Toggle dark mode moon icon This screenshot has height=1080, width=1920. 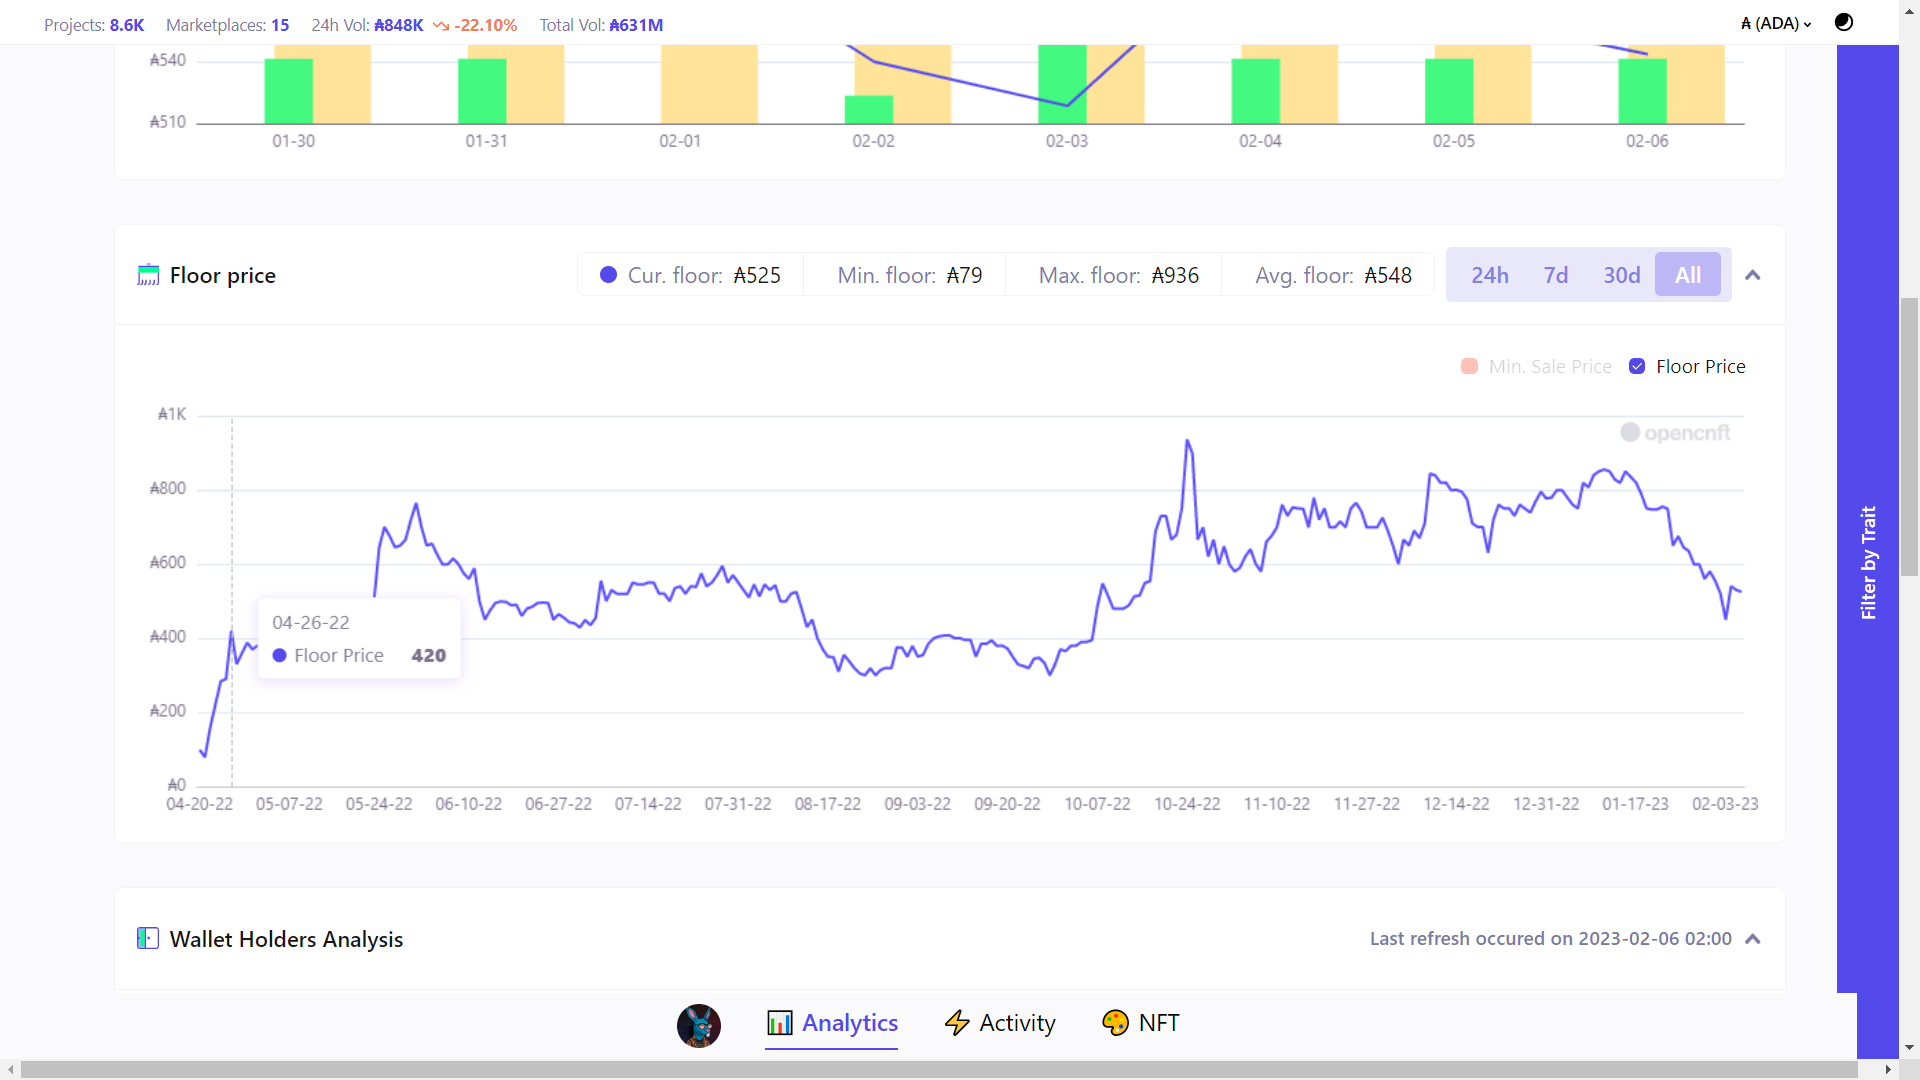1844,22
